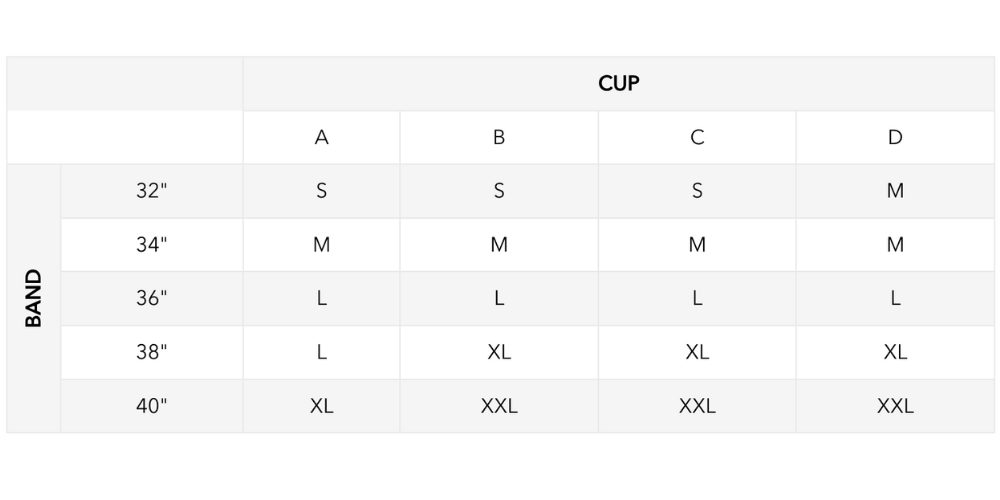
Task: Click the vertical BAND label
Action: point(34,298)
